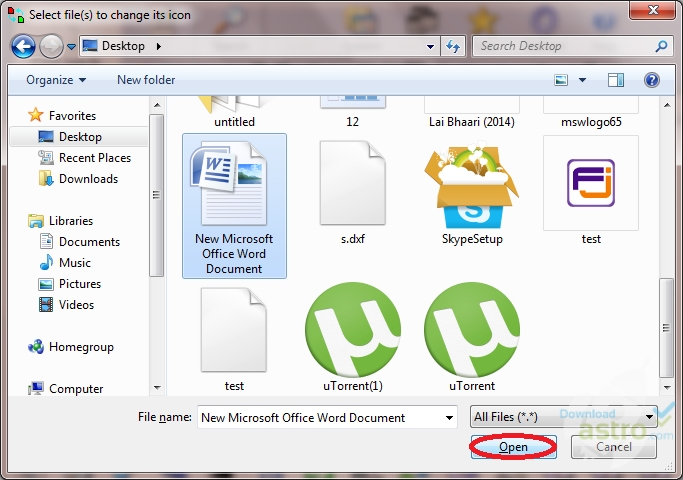Screen dimensions: 683x480
Task: Click the Desktop icon in the address bar
Action: tap(90, 46)
